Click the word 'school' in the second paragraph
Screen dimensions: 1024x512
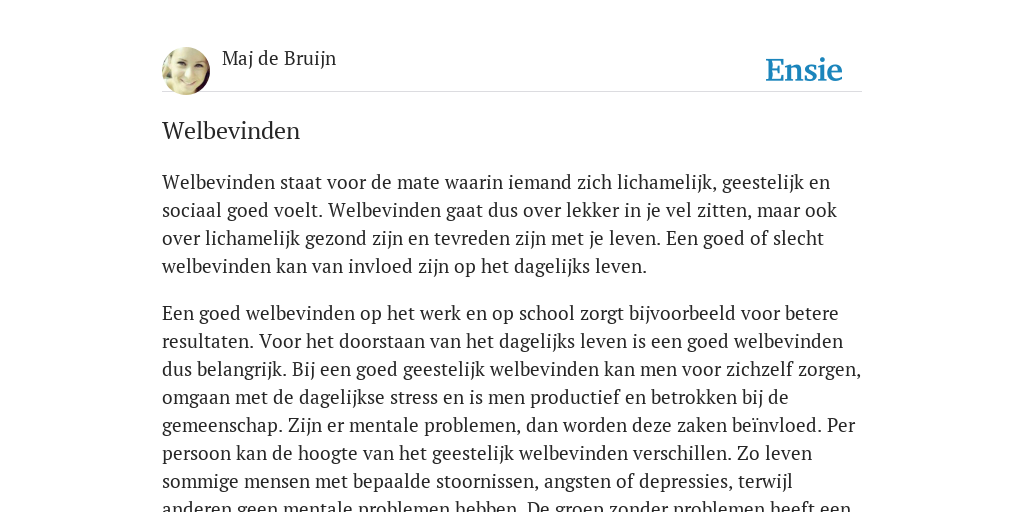pyautogui.click(x=543, y=314)
